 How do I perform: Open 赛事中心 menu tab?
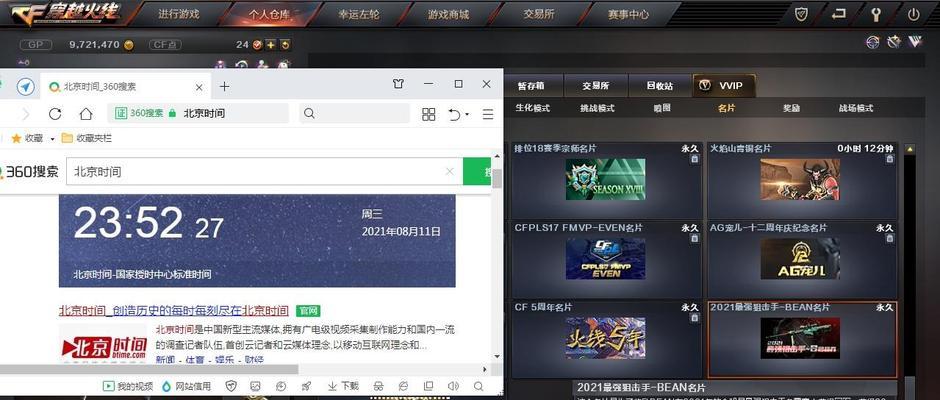pos(628,14)
